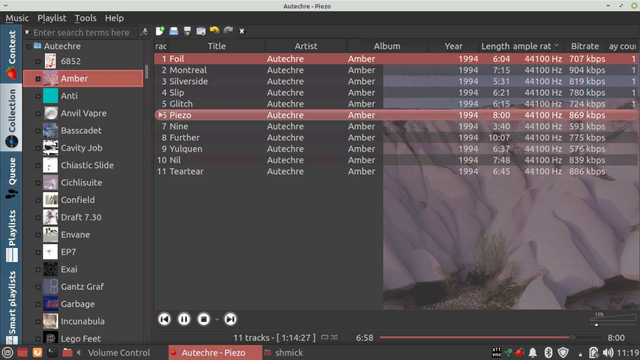This screenshot has height=360, width=640.
Task: Load a playlist via the blue tray icon
Action: 174,31
